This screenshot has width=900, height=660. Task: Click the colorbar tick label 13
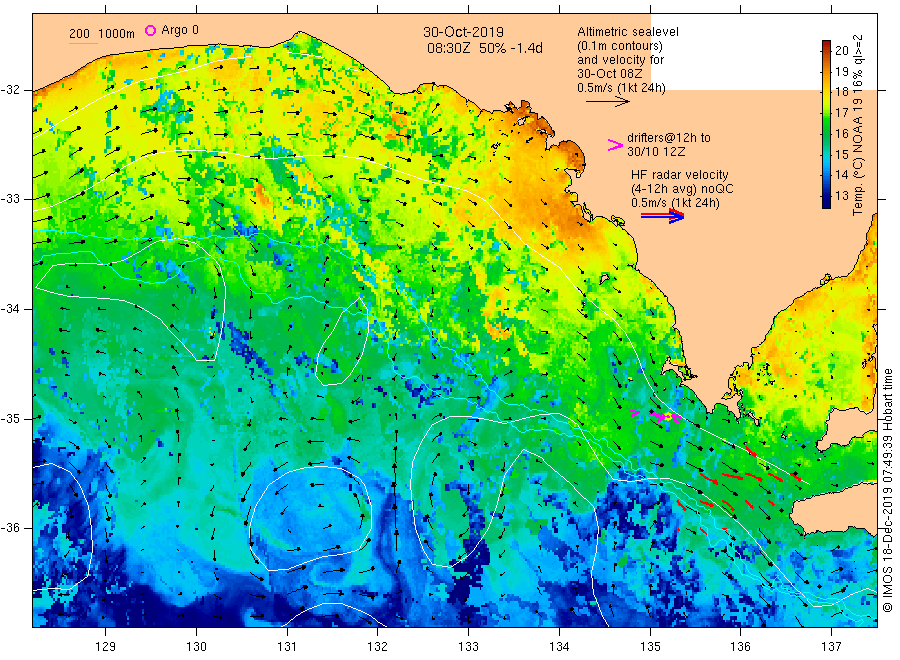[841, 196]
